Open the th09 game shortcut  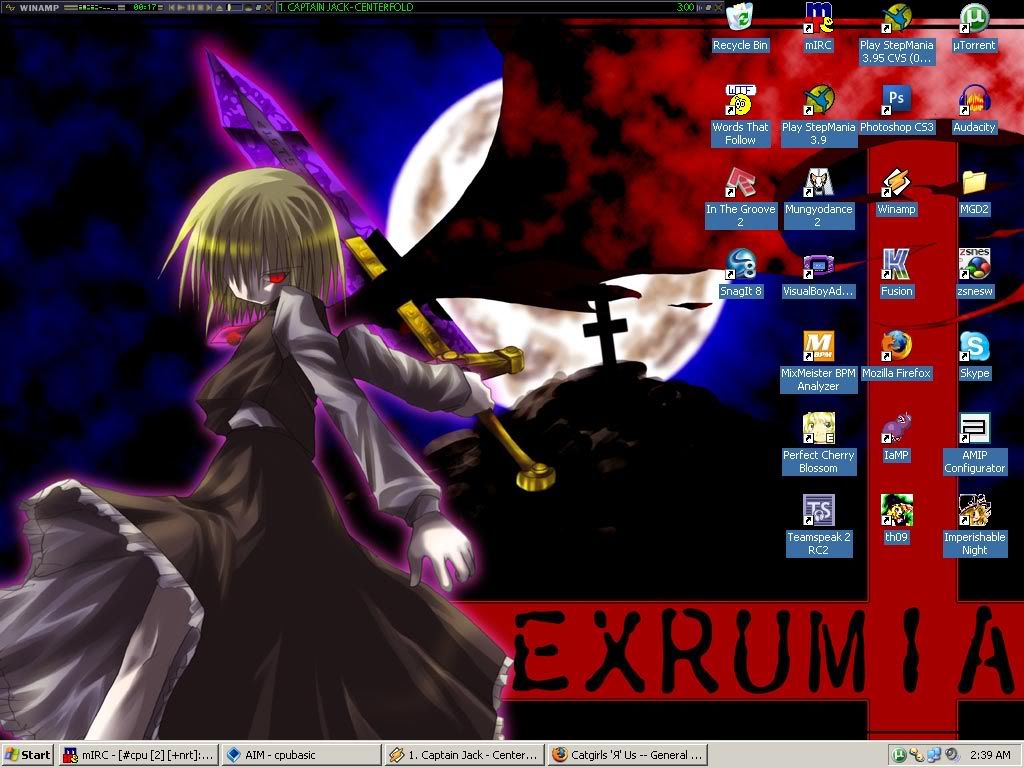coord(896,520)
